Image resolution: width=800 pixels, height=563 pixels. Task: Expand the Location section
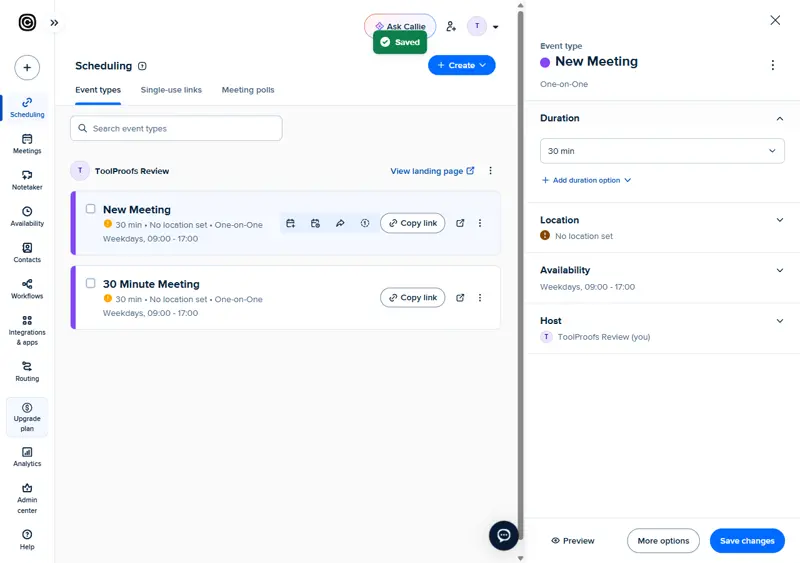click(780, 220)
